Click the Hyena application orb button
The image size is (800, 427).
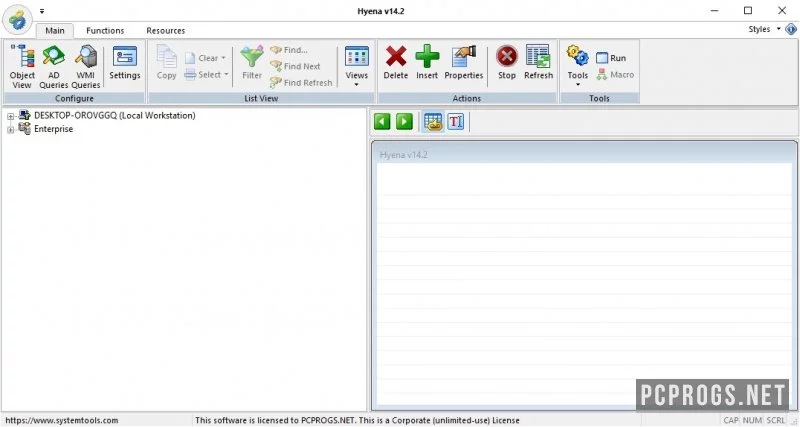(18, 19)
